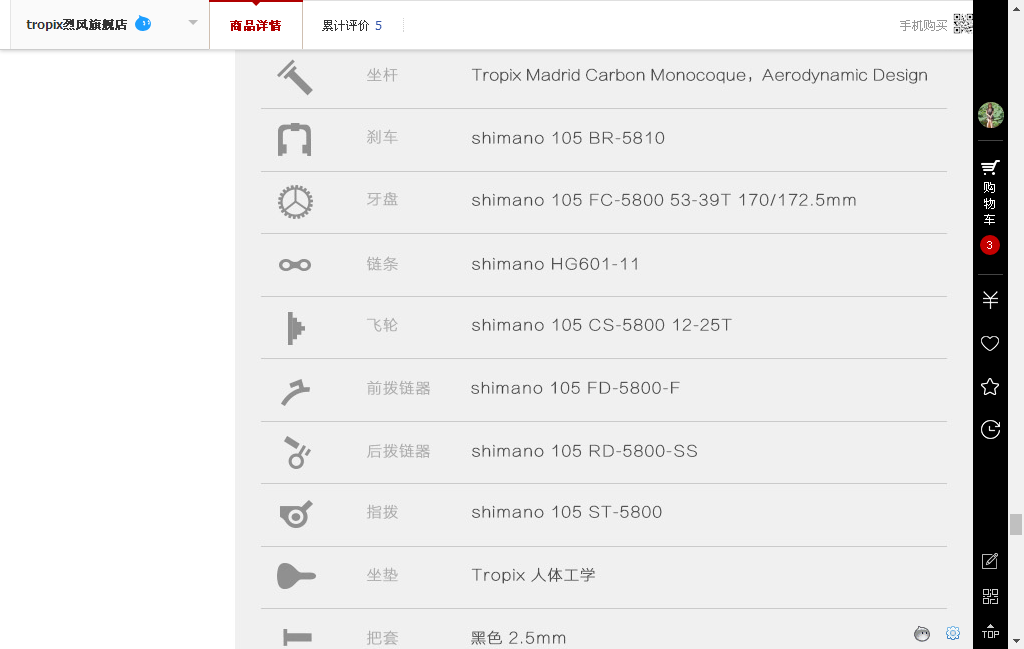Click the heart favorites icon
Viewport: 1024px width, 649px height.
tap(990, 344)
